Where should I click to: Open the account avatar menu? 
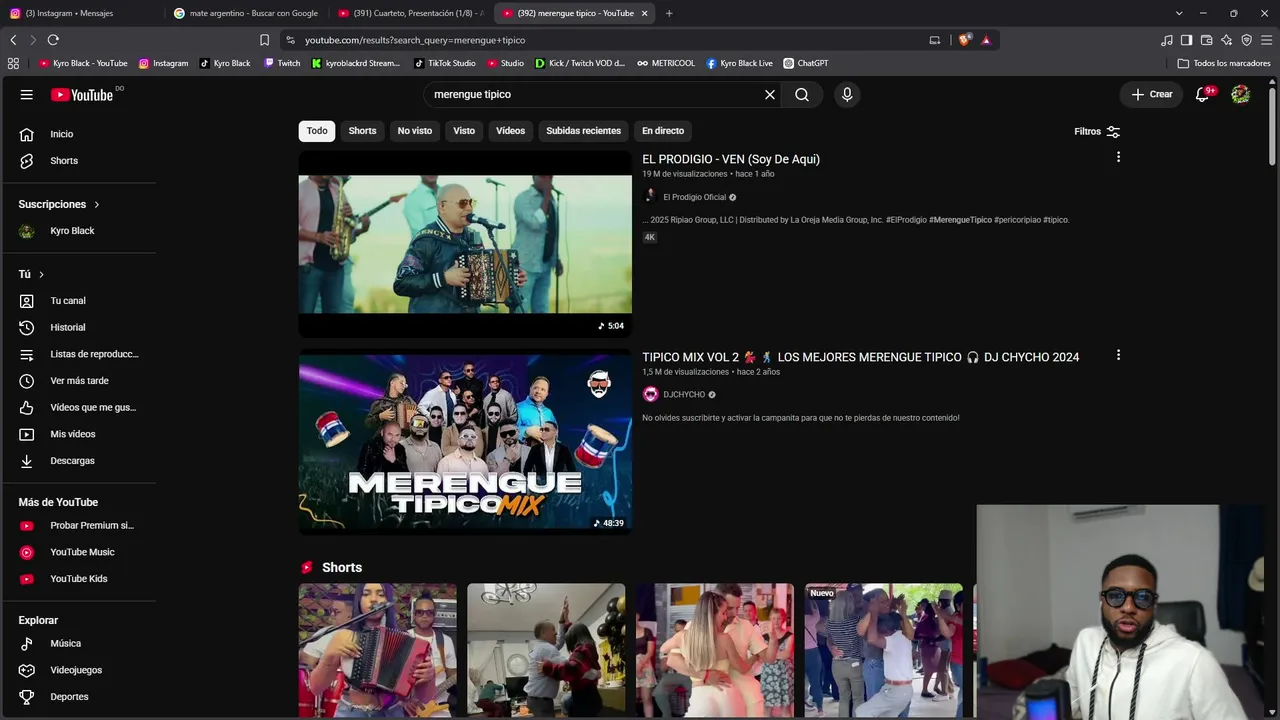pos(1241,94)
